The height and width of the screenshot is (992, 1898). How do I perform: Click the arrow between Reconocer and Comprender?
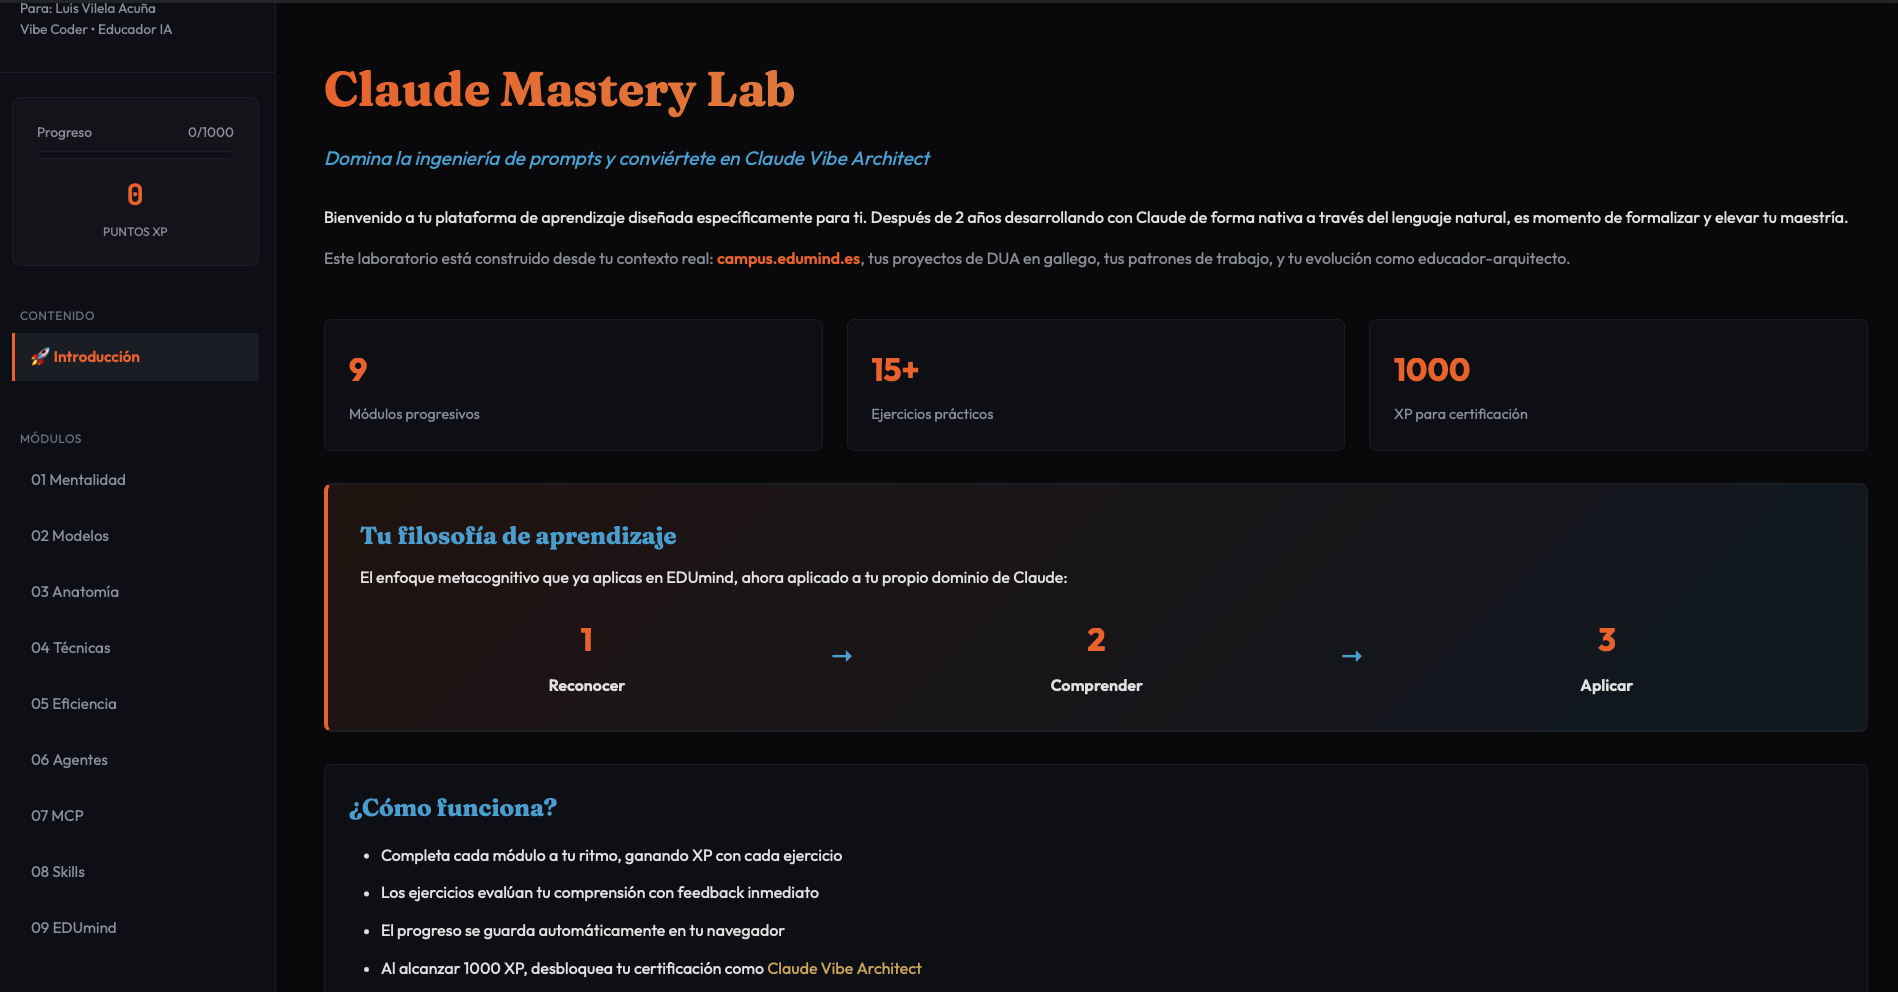(x=842, y=656)
